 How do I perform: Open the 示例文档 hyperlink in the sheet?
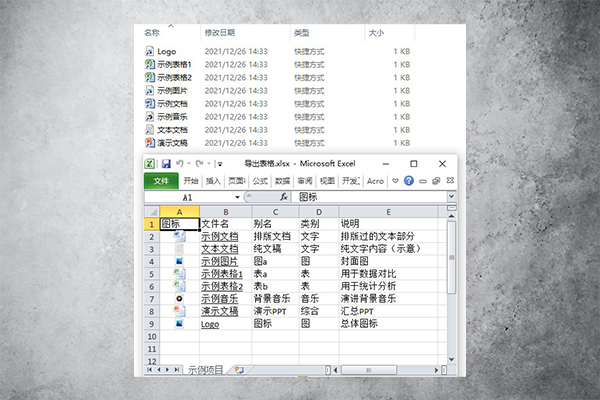coord(220,236)
